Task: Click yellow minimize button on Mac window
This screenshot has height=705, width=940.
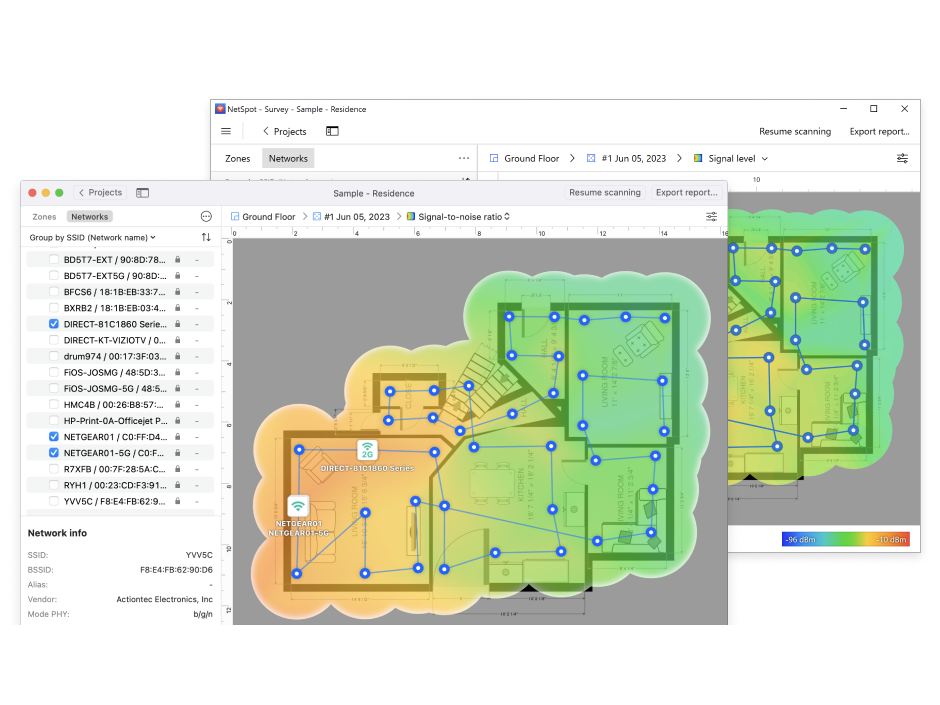Action: click(x=46, y=192)
